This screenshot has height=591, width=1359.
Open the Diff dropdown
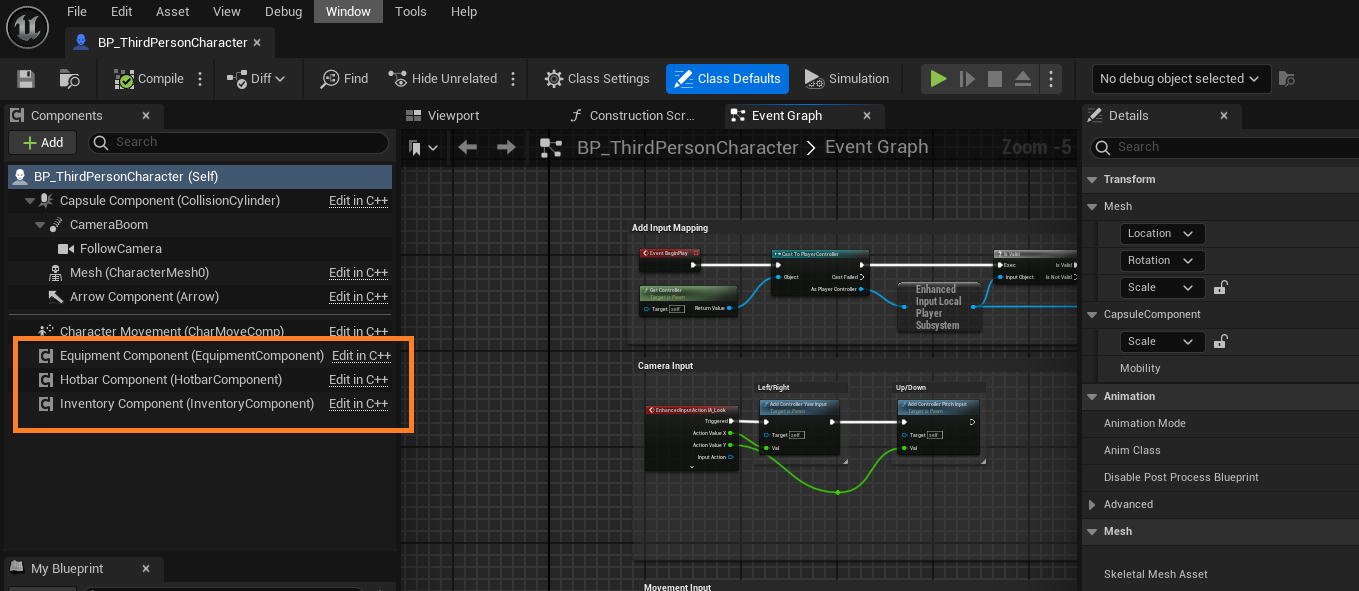click(256, 79)
